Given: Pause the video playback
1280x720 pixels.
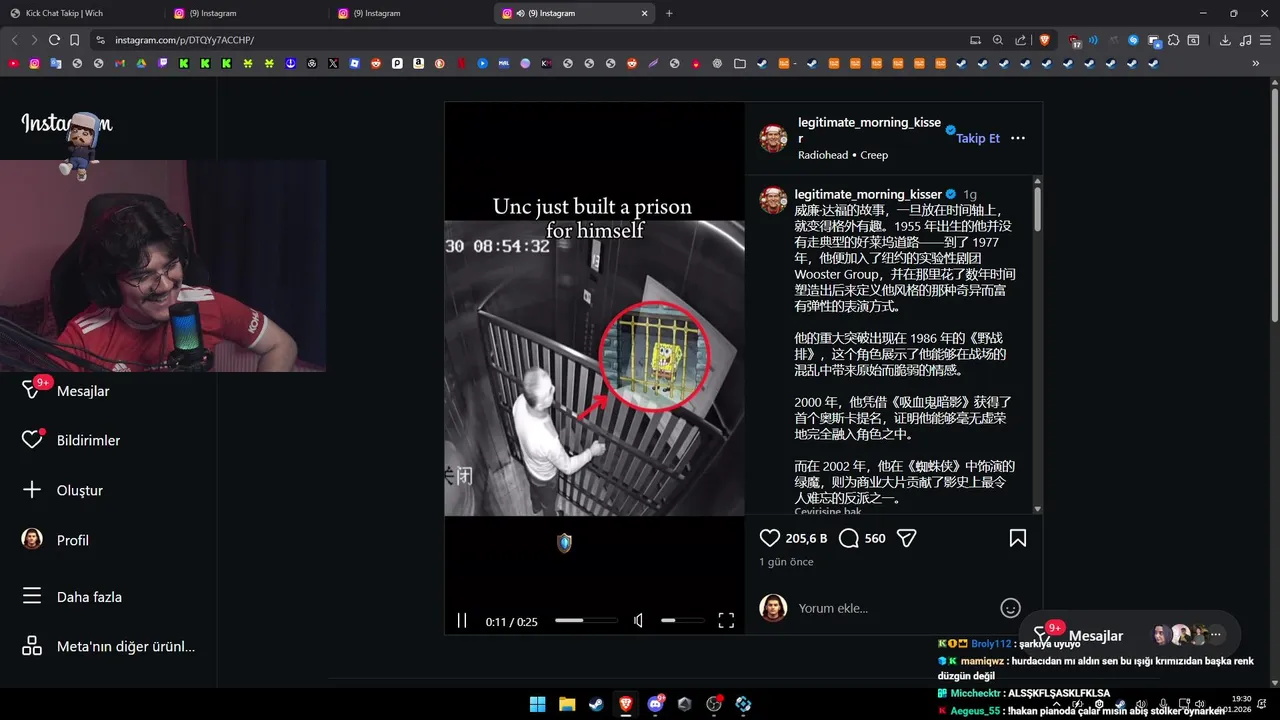Looking at the screenshot, I should (462, 621).
